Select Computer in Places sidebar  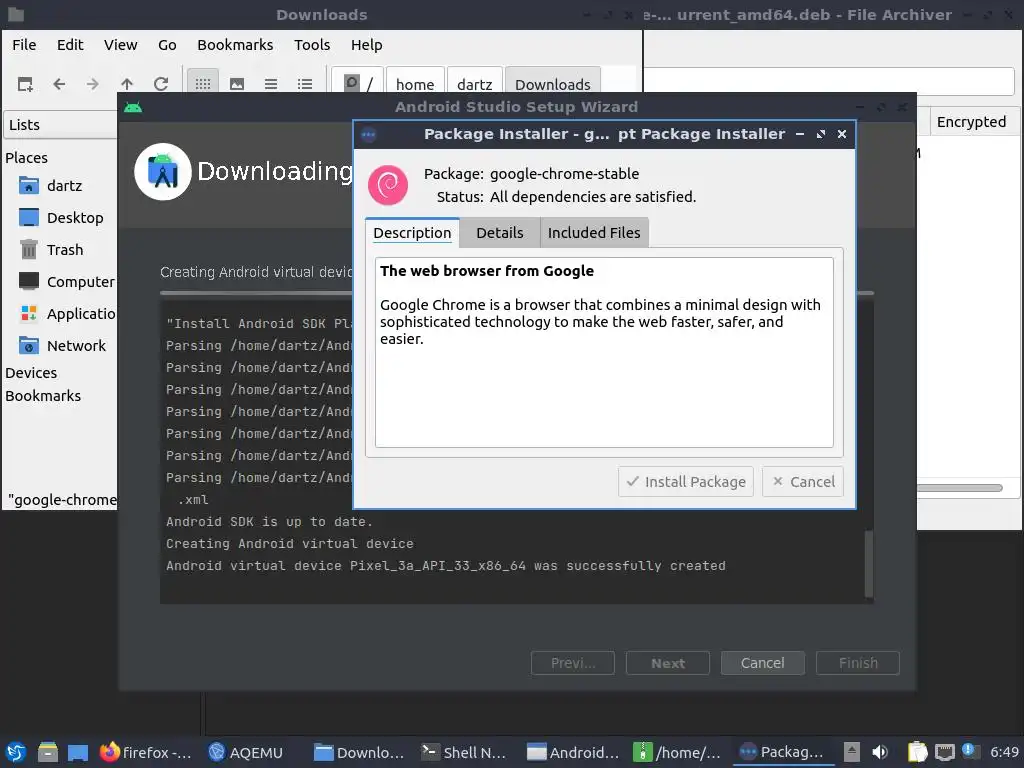point(67,282)
